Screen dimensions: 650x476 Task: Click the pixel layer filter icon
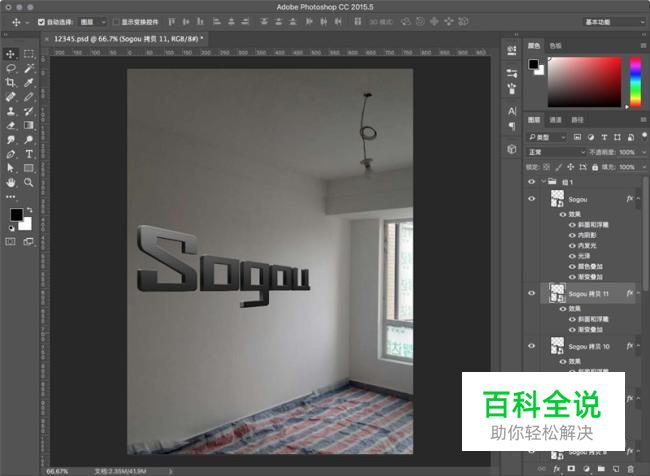pos(577,137)
